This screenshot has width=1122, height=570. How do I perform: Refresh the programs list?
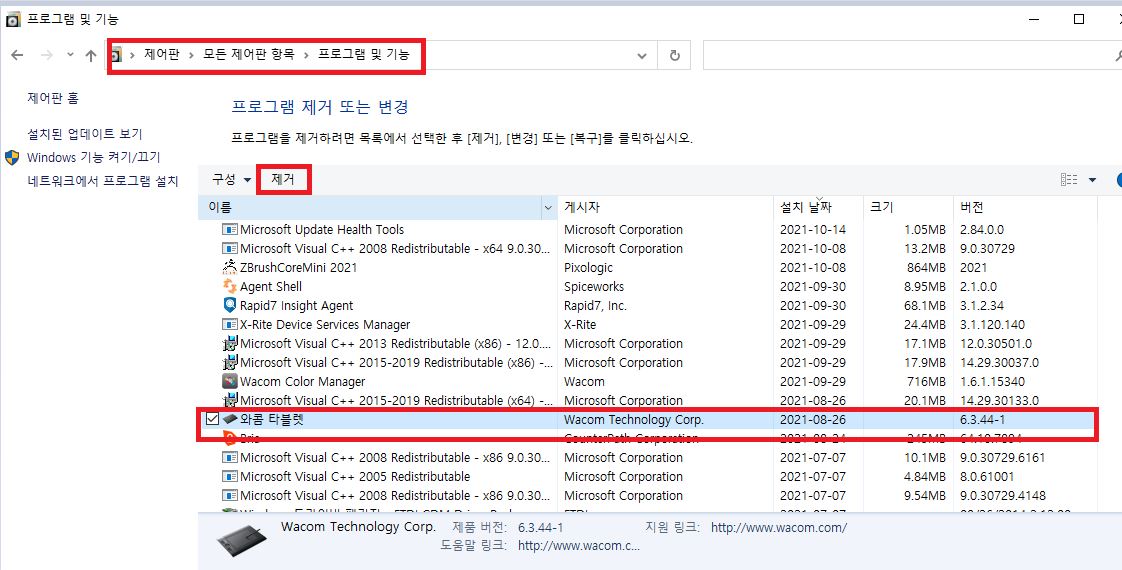[674, 56]
